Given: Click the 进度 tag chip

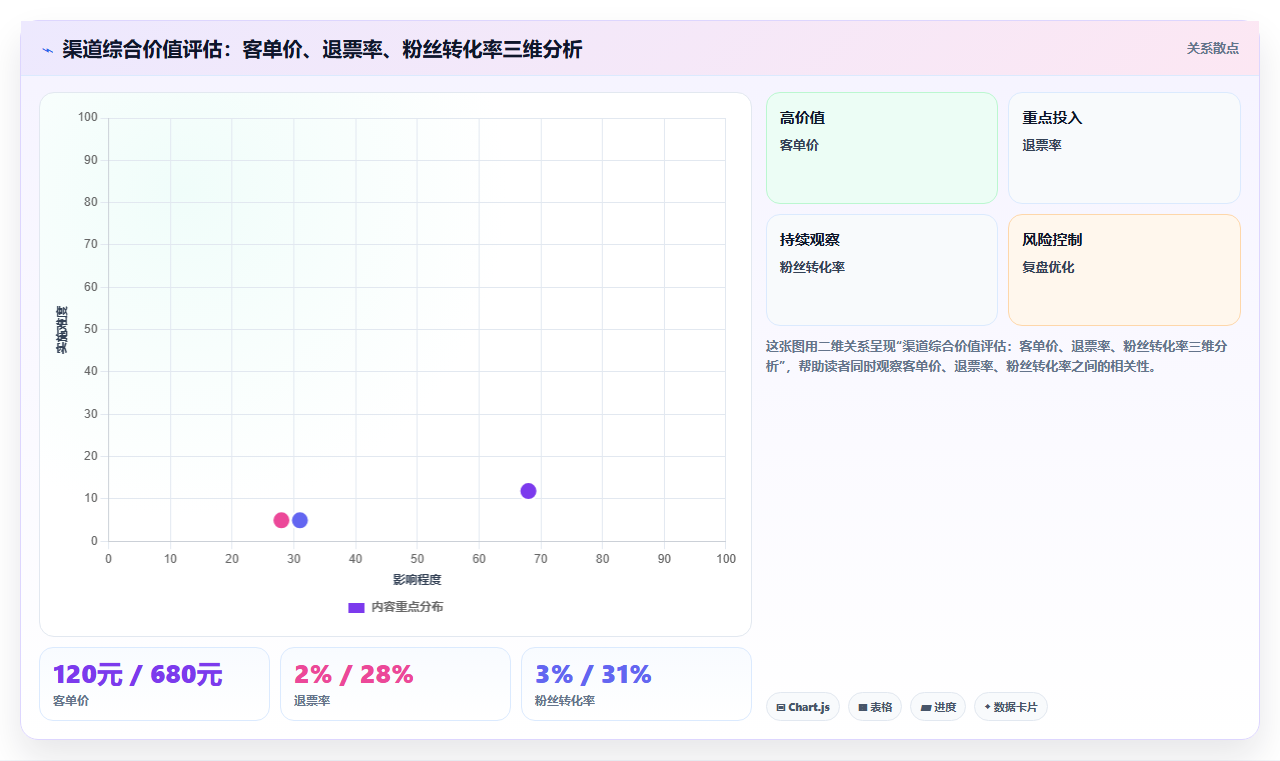Looking at the screenshot, I should pyautogui.click(x=938, y=707).
